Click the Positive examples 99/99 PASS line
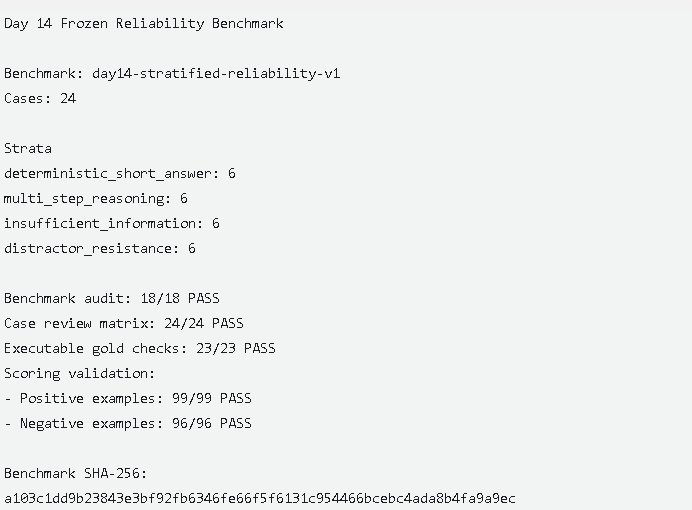 click(x=128, y=398)
